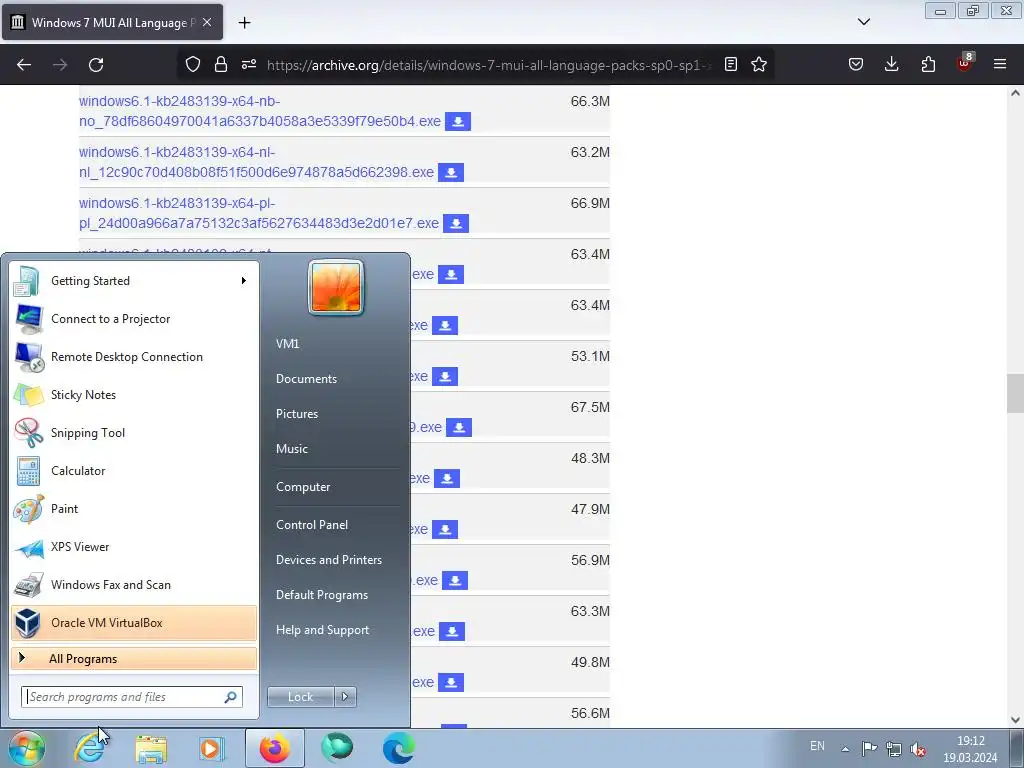
Task: Open tracking protection shield icon
Action: pyautogui.click(x=193, y=64)
